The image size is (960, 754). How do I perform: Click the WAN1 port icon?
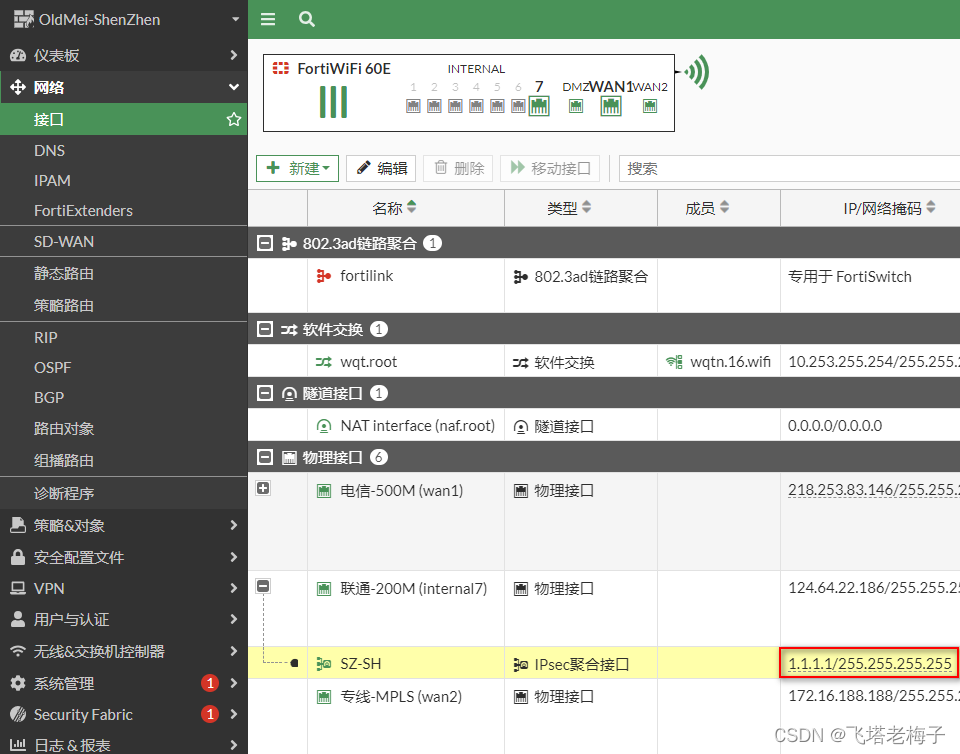click(610, 106)
